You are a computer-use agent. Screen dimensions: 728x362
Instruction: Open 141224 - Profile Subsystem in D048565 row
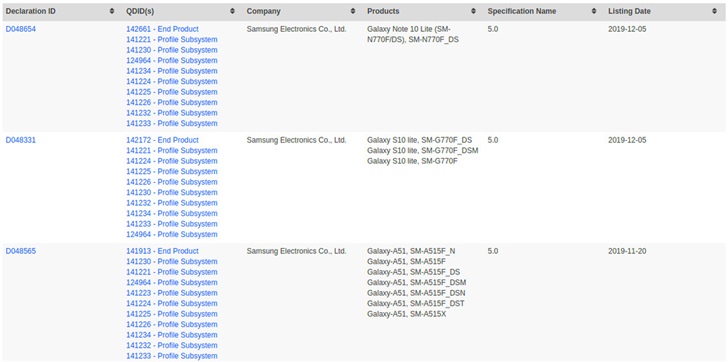(x=172, y=304)
